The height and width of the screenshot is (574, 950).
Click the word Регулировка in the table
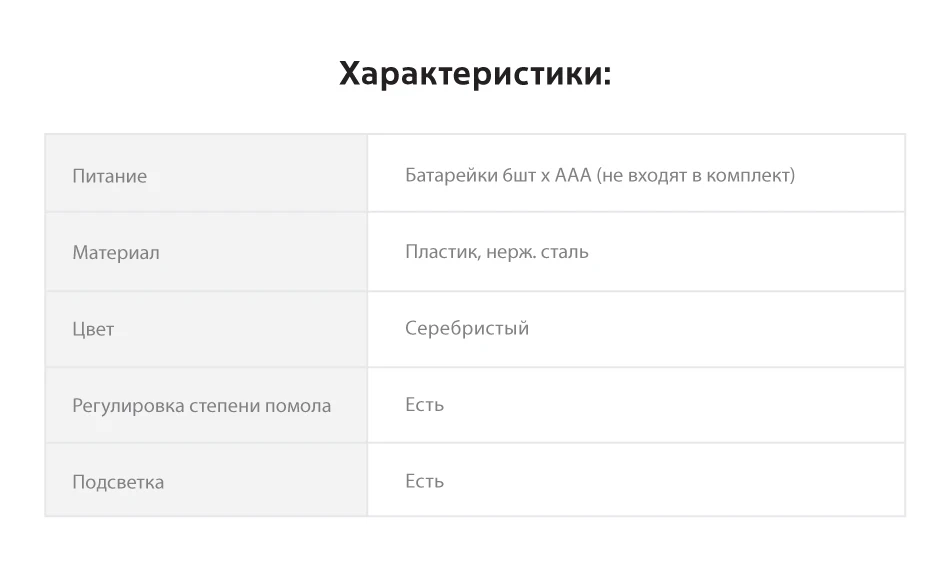pos(128,405)
